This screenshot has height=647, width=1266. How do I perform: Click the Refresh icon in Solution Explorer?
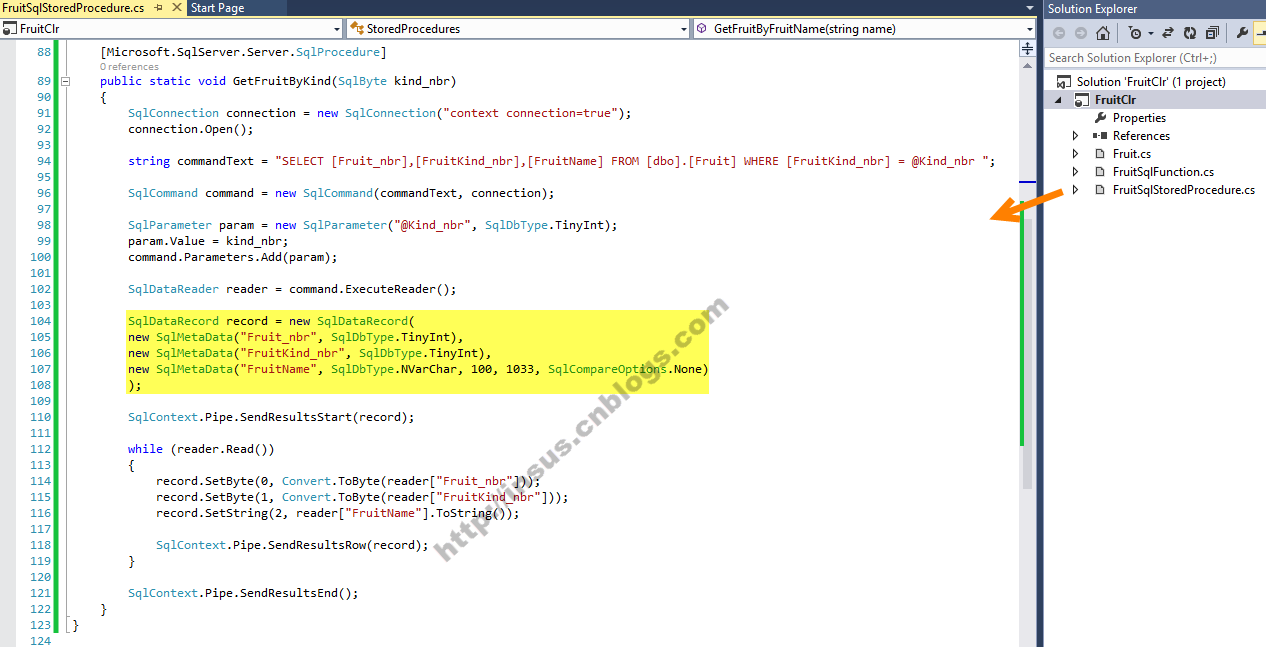1190,33
